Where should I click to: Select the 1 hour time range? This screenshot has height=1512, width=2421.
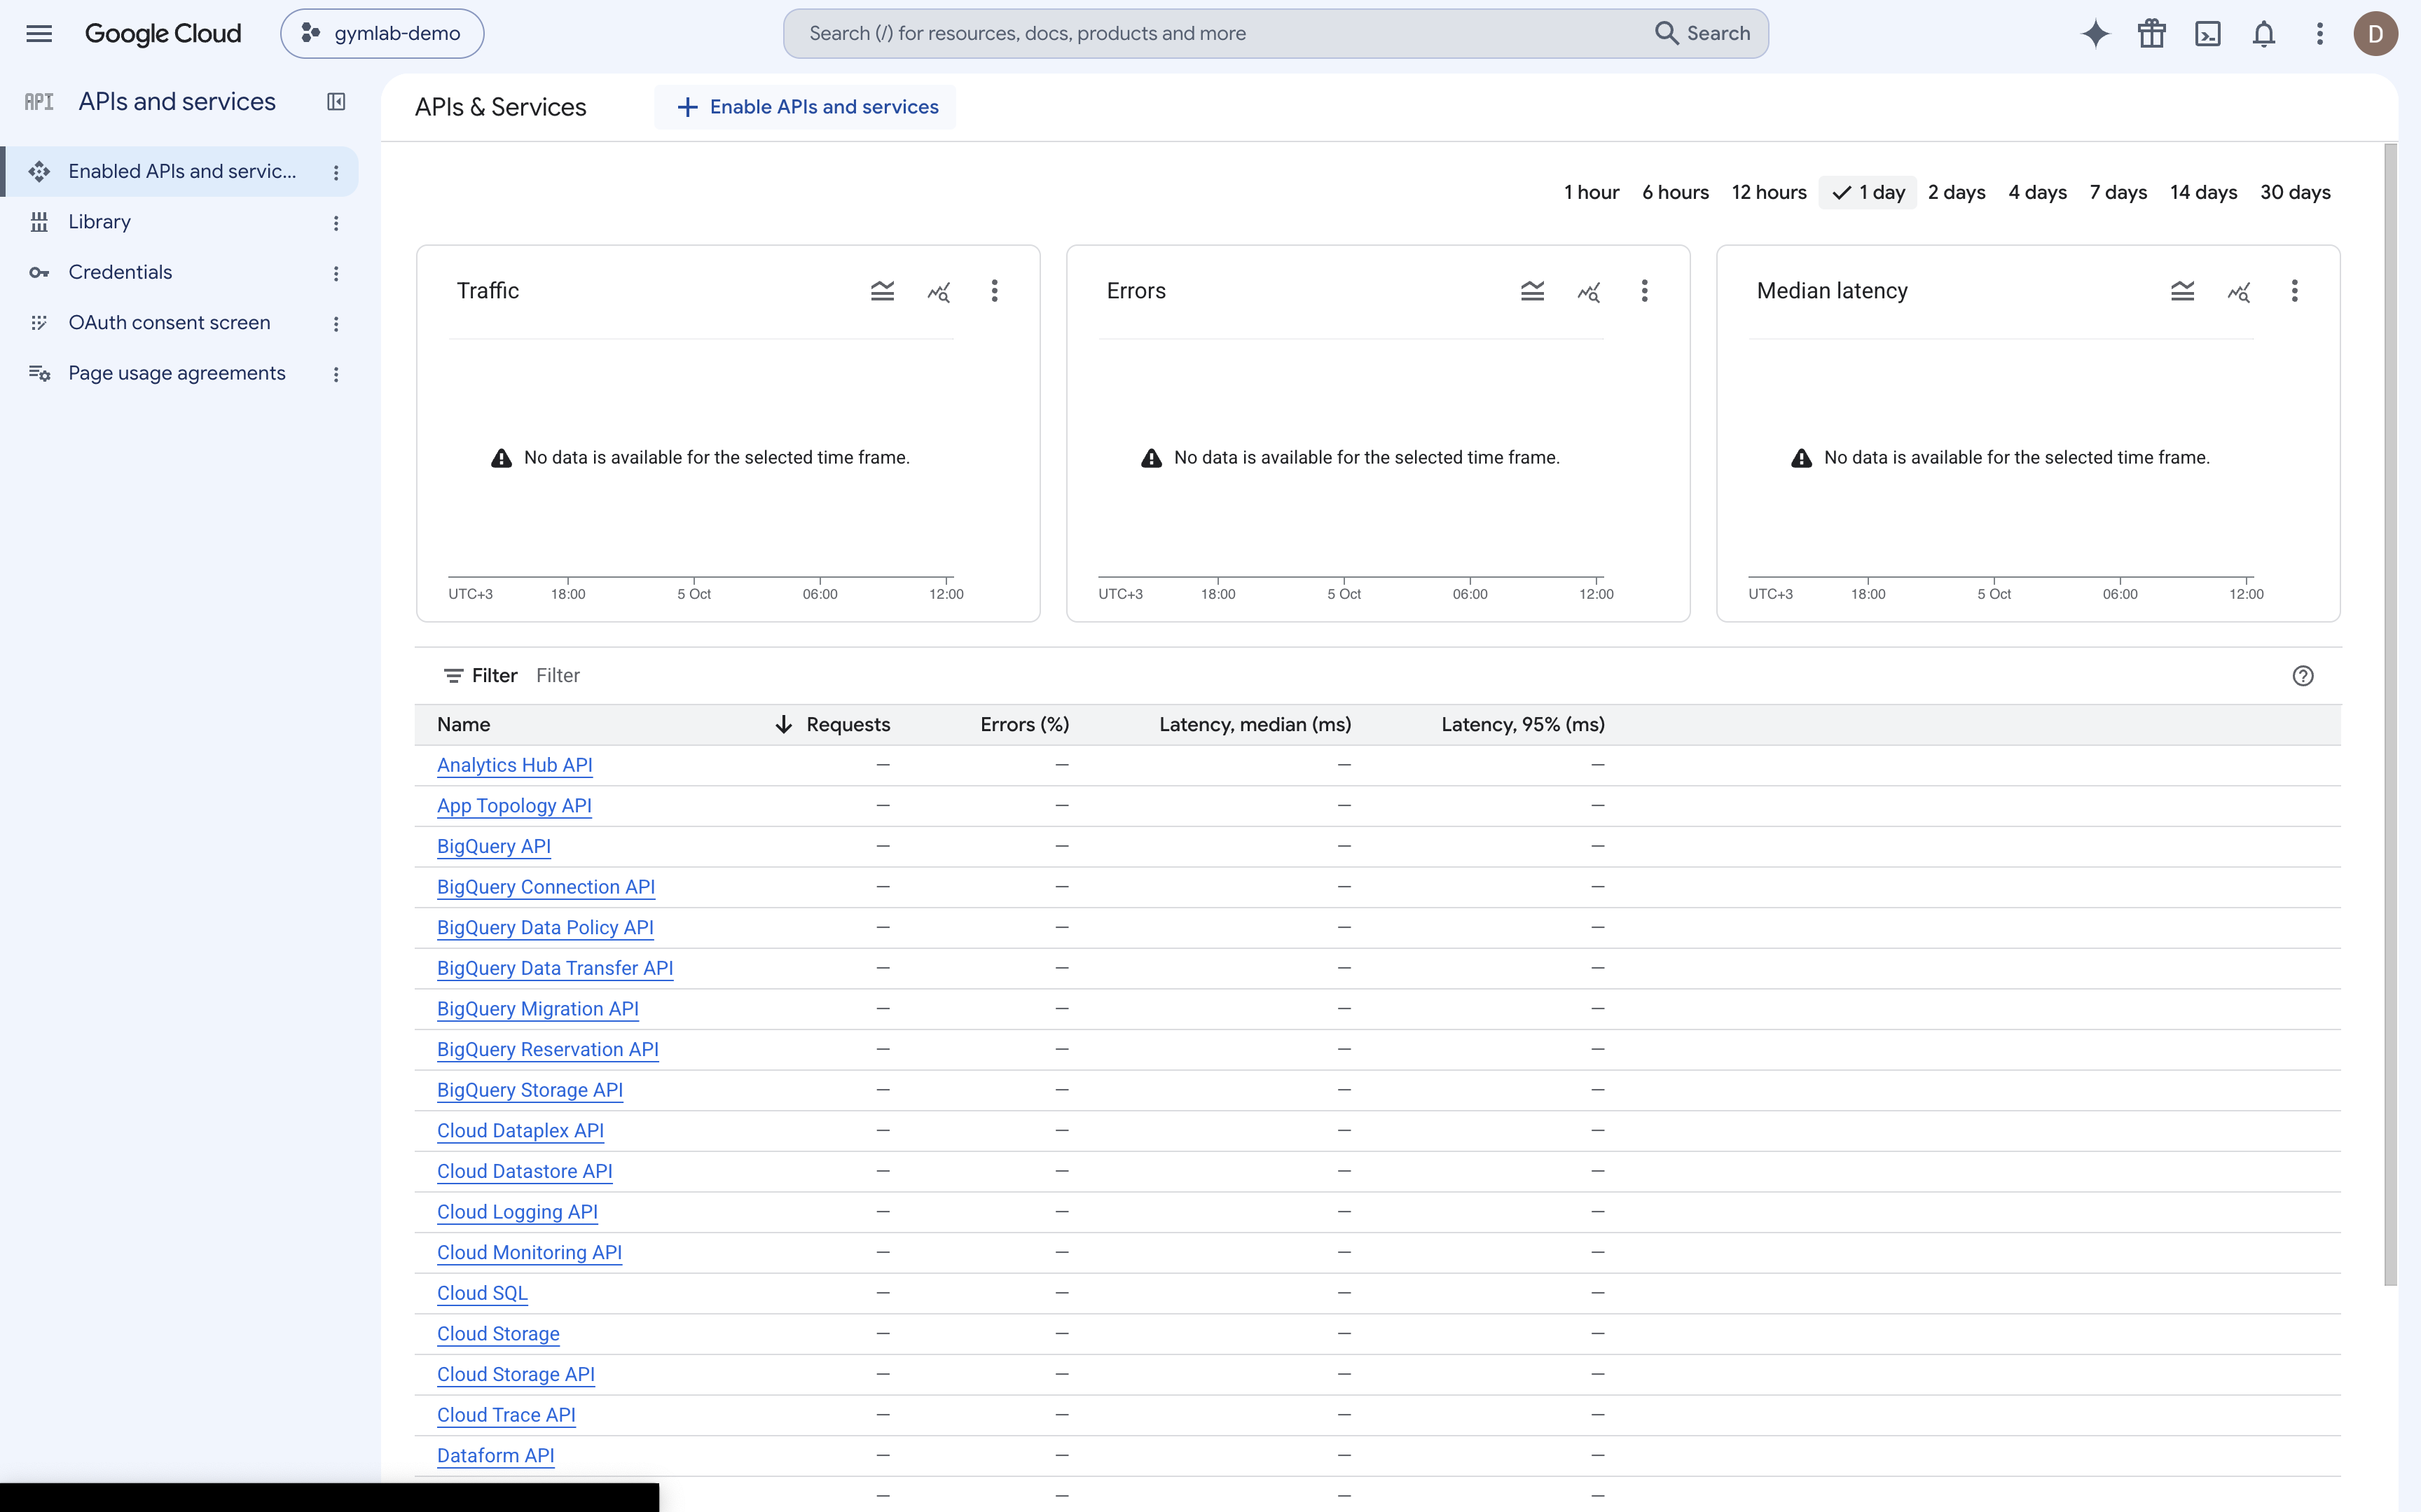click(x=1591, y=192)
